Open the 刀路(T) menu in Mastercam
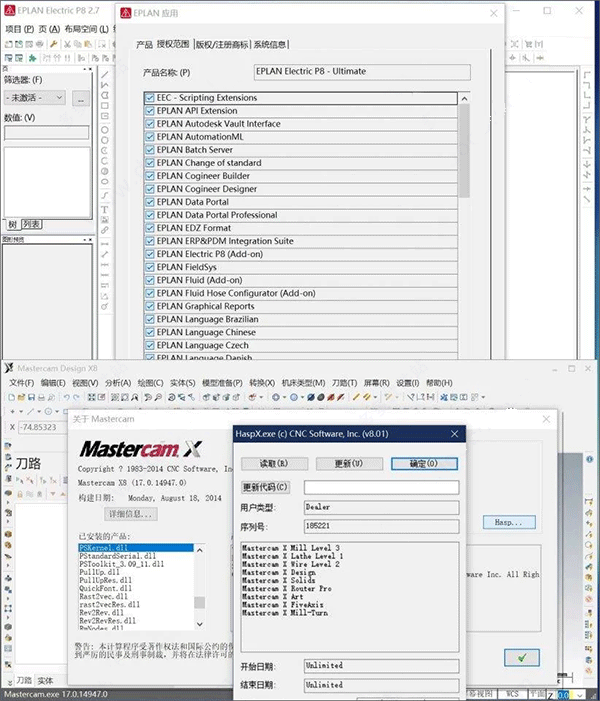600x701 pixels. point(344,383)
